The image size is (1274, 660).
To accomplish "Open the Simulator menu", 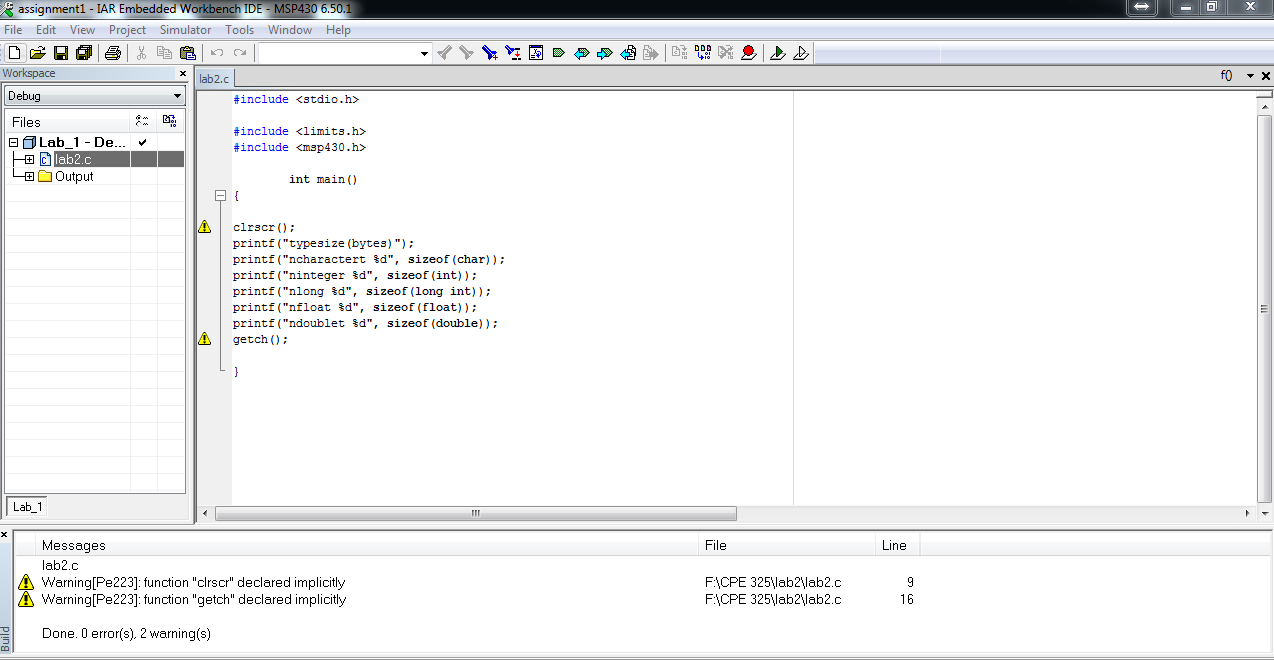I will [185, 30].
